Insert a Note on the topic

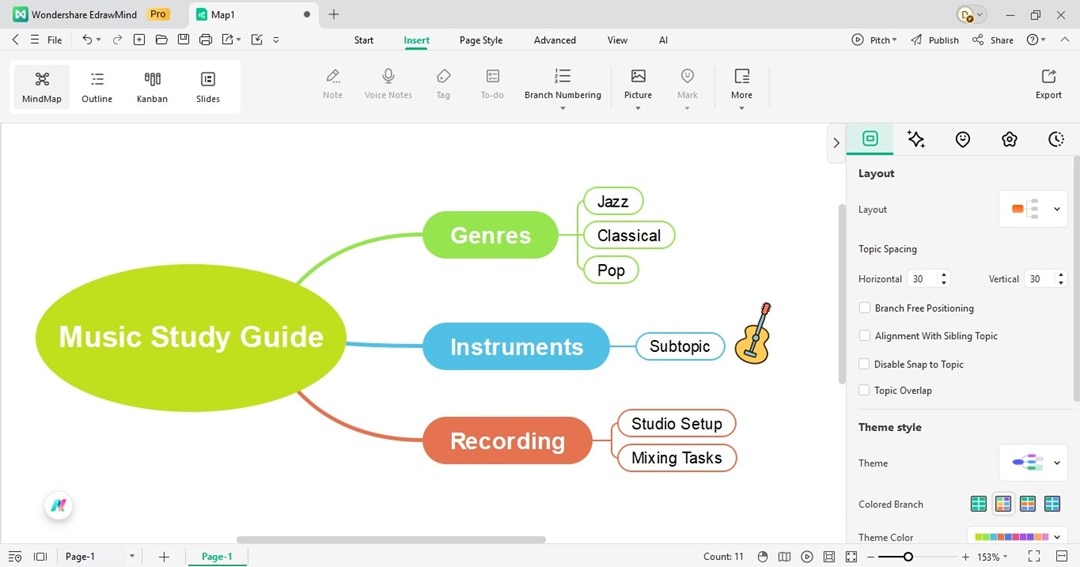pos(333,84)
